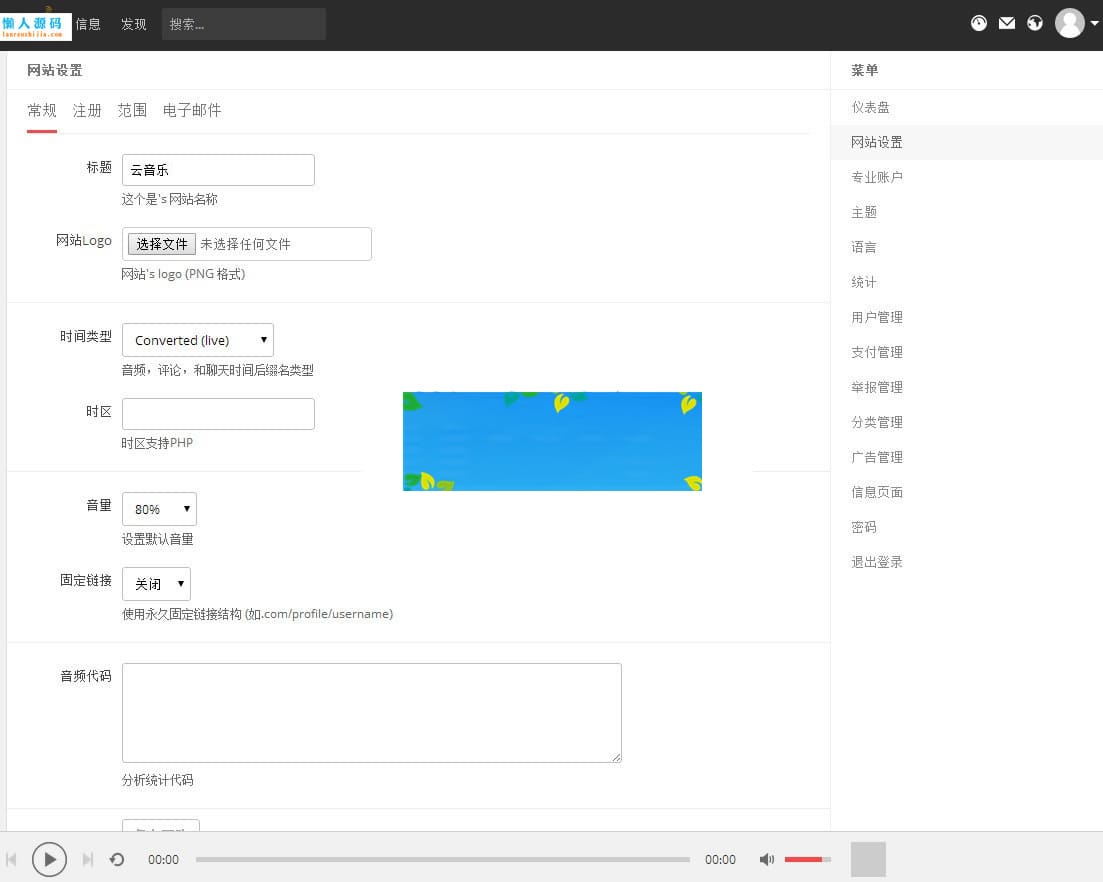
Task: Open 用户管理 in the sidebar menu
Action: [x=876, y=317]
